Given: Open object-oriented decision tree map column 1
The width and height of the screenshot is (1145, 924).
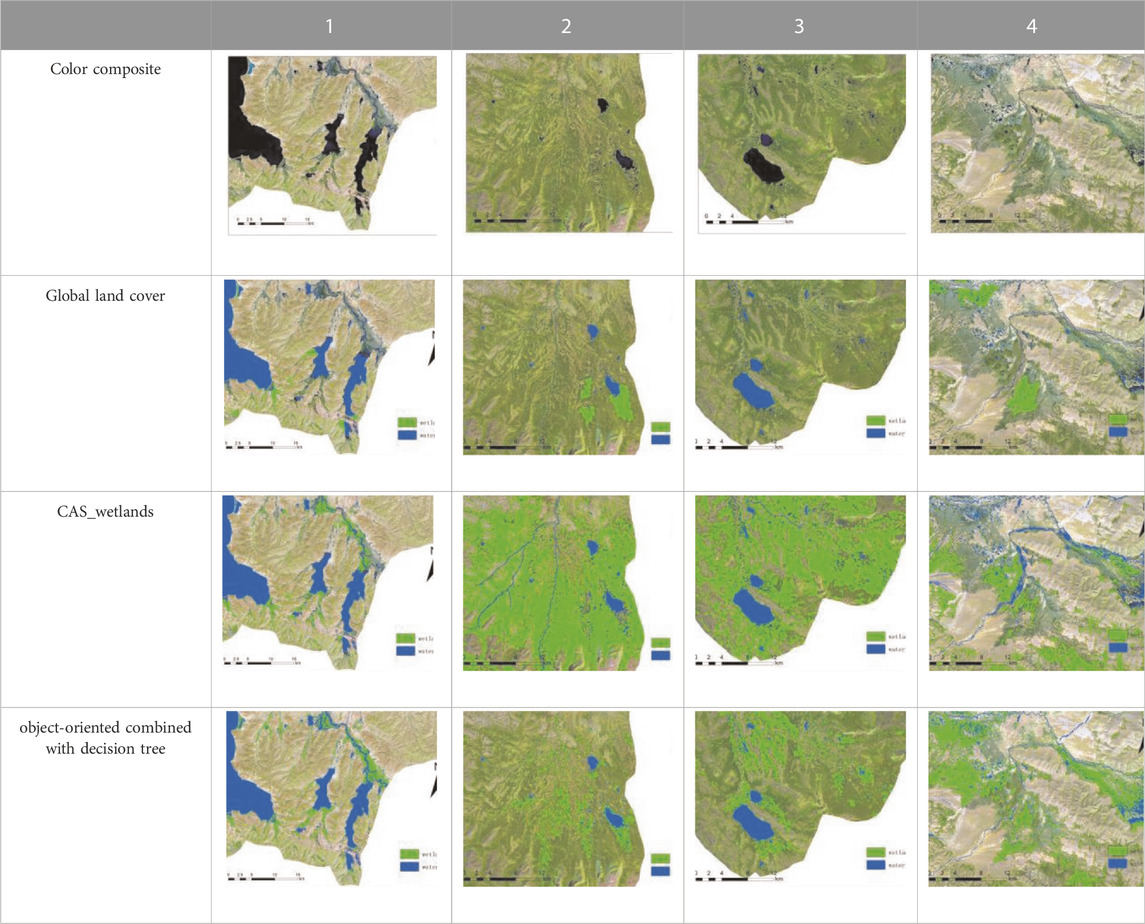Looking at the screenshot, I should pos(332,798).
